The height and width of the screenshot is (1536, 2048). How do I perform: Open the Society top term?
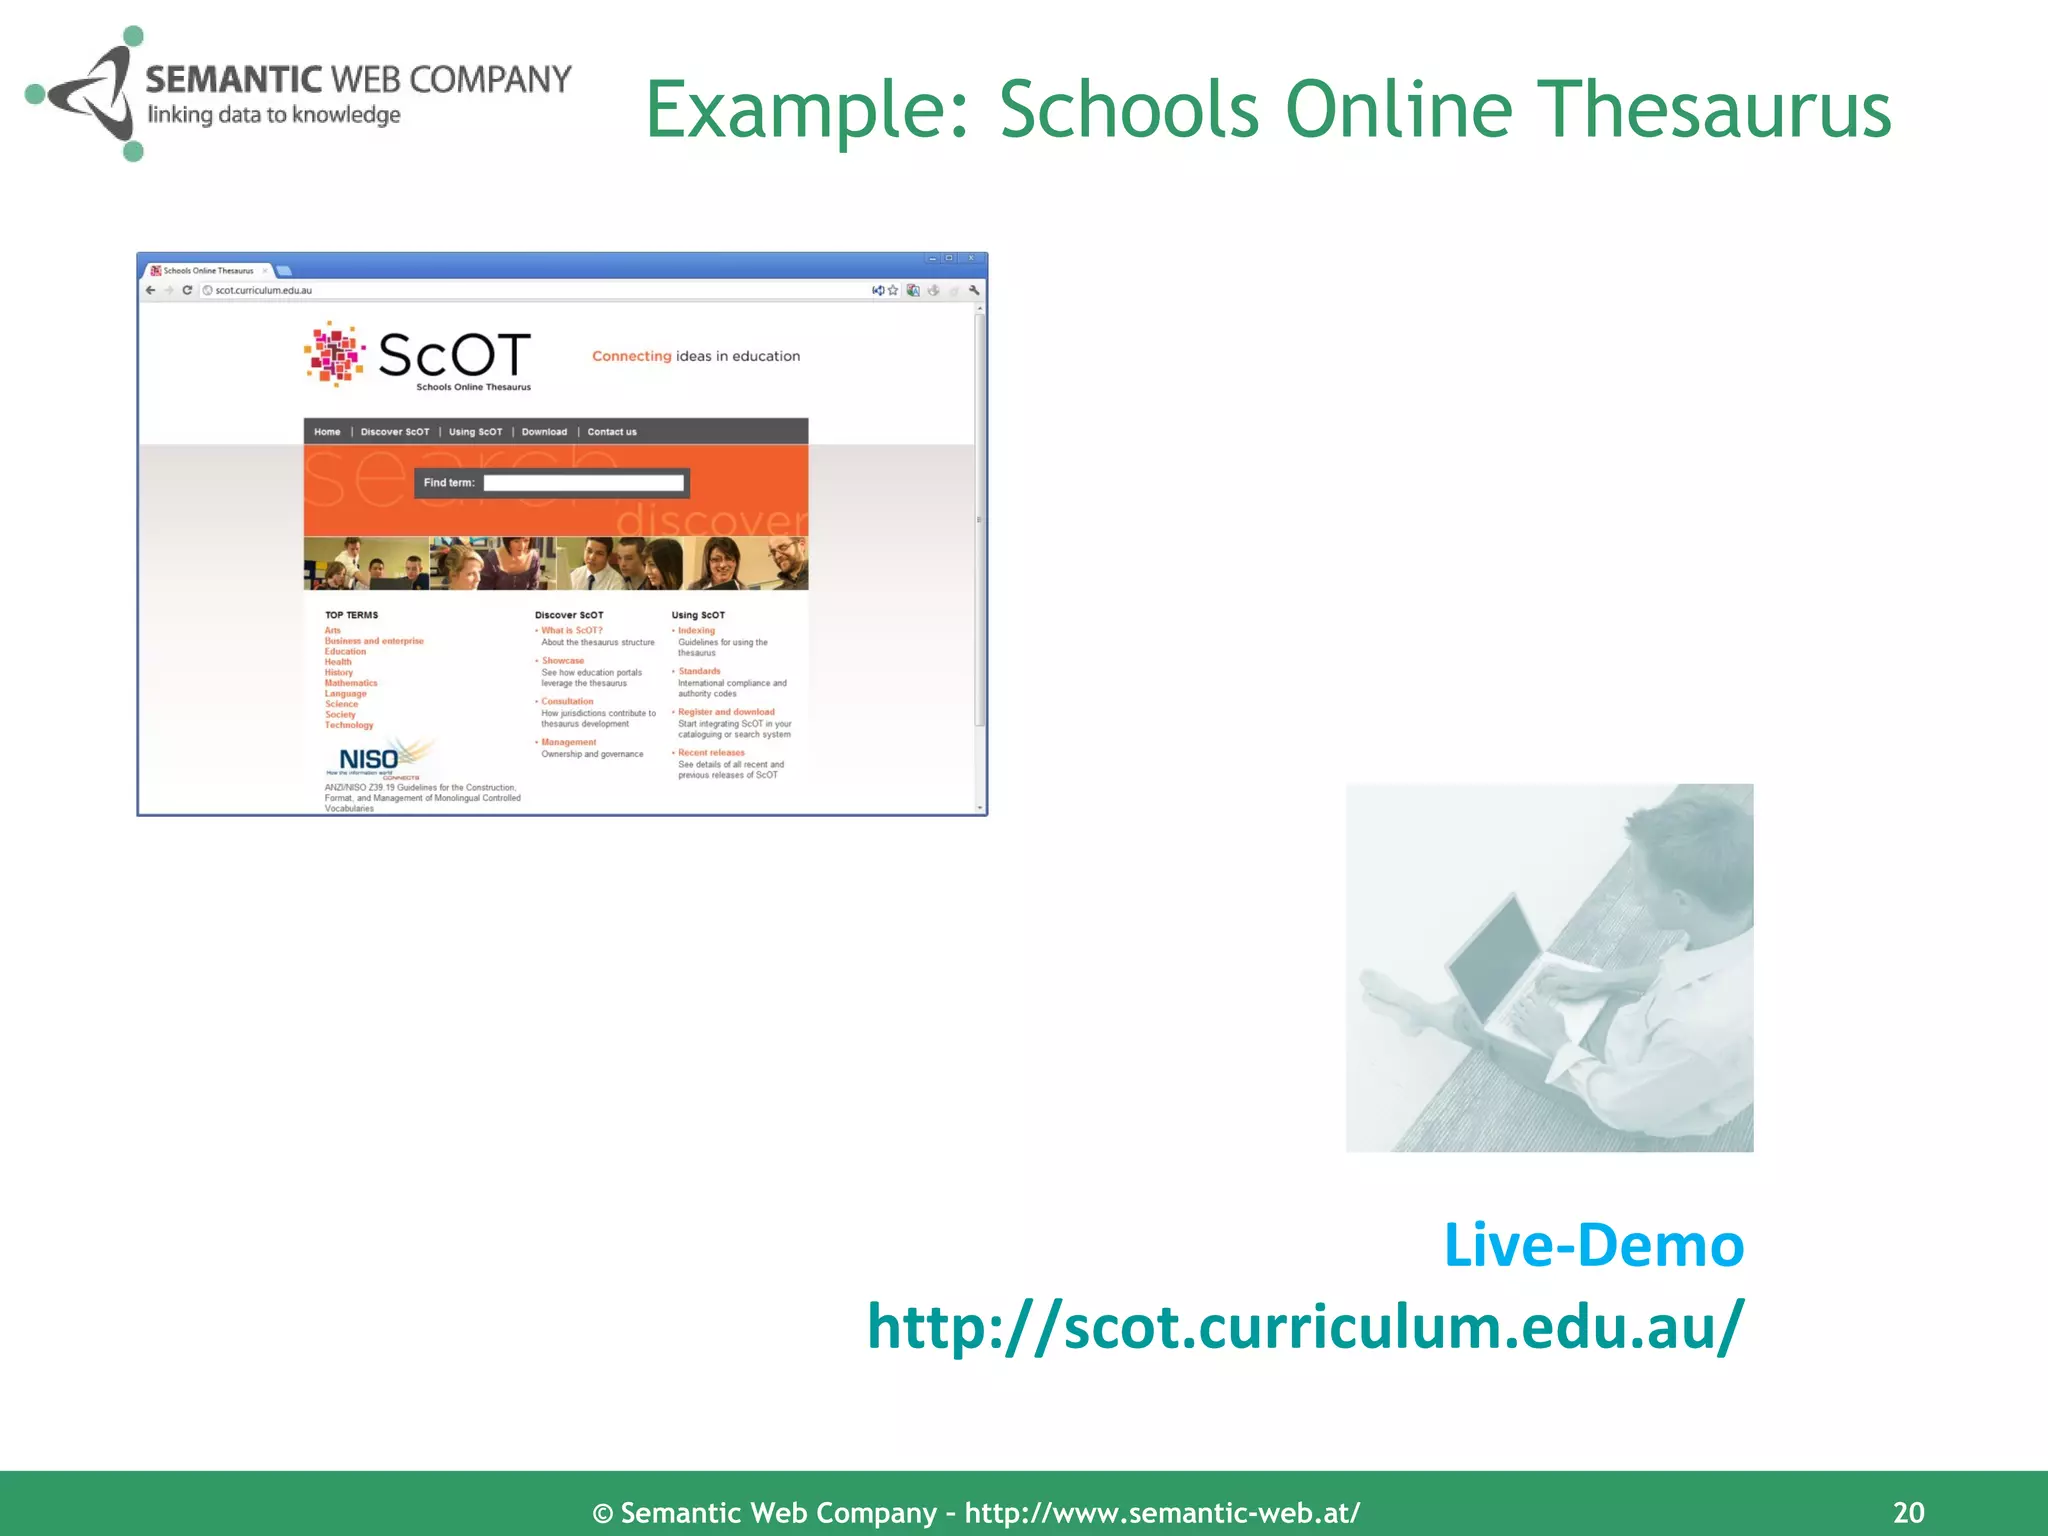(340, 715)
